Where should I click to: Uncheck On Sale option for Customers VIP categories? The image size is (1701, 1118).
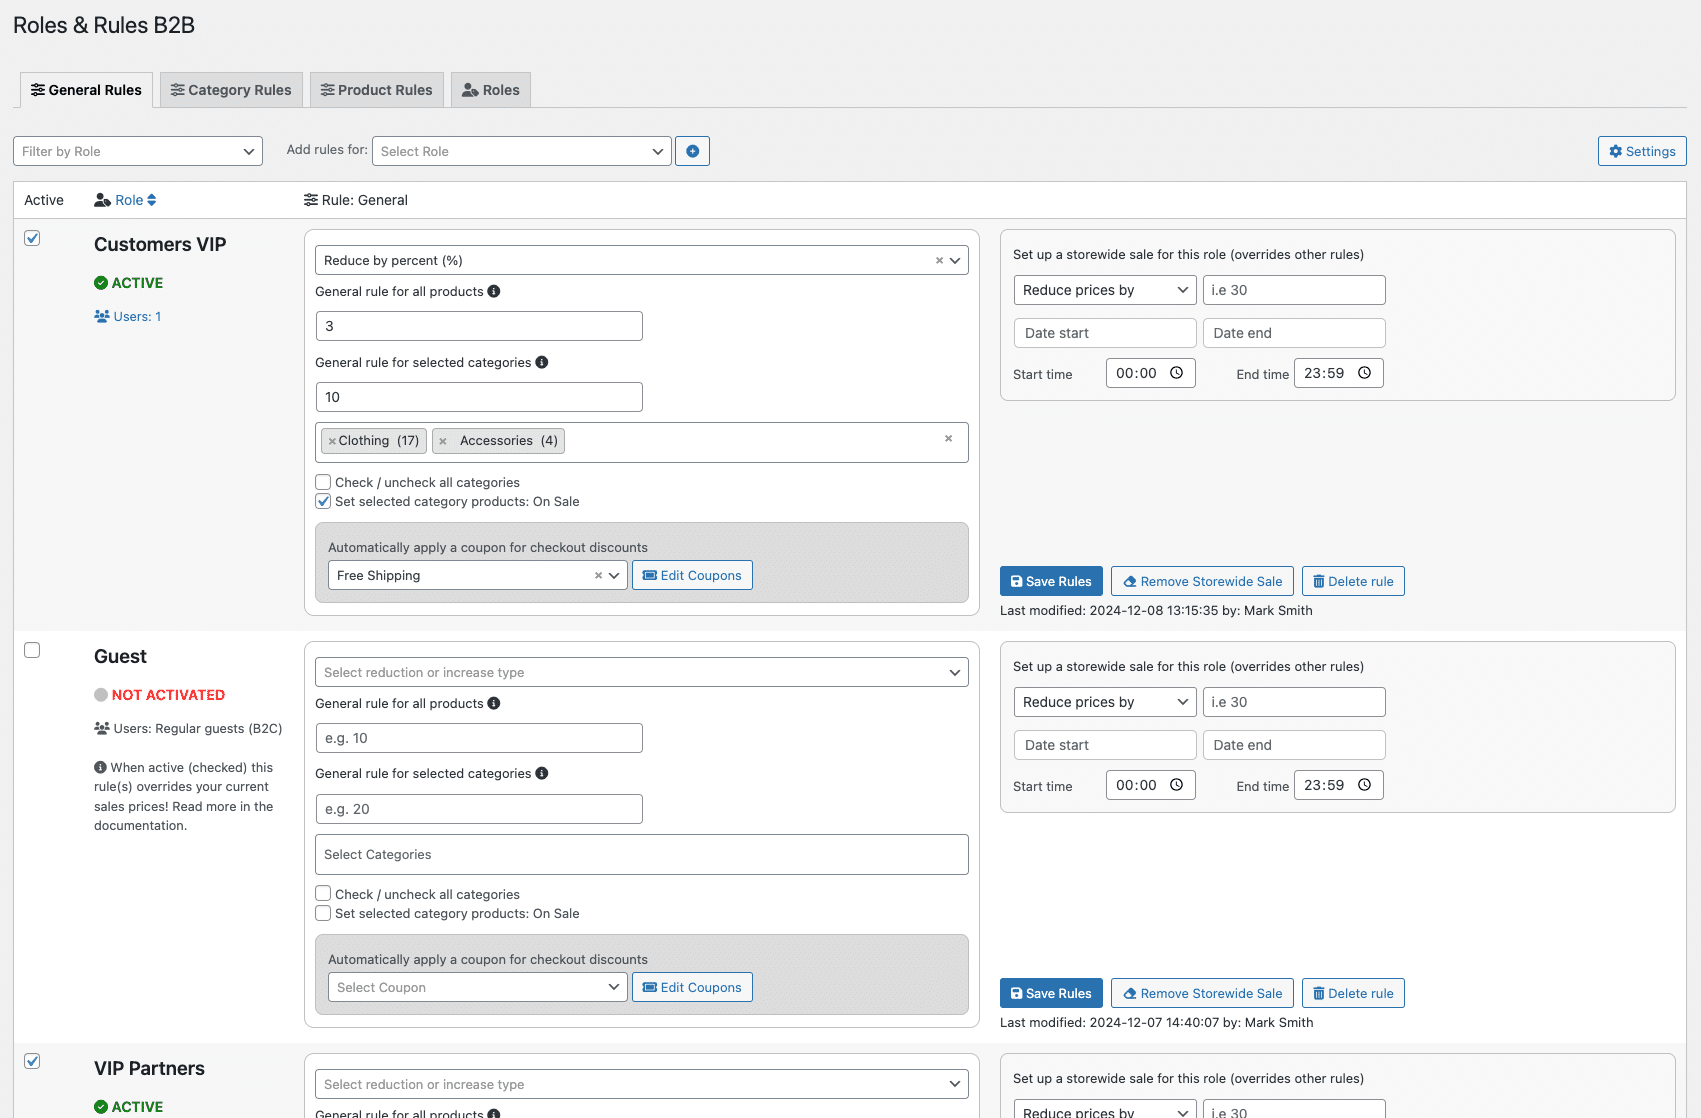pos(323,501)
